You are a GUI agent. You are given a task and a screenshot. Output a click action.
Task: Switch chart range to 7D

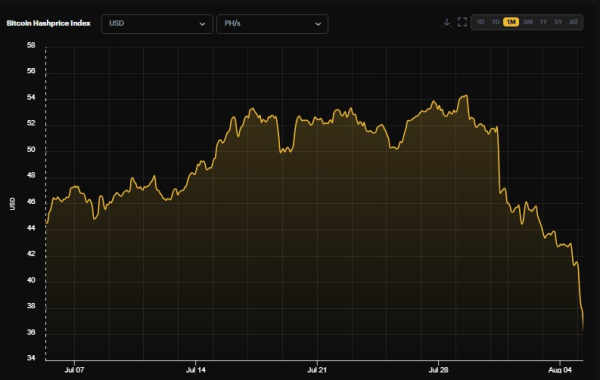point(496,22)
